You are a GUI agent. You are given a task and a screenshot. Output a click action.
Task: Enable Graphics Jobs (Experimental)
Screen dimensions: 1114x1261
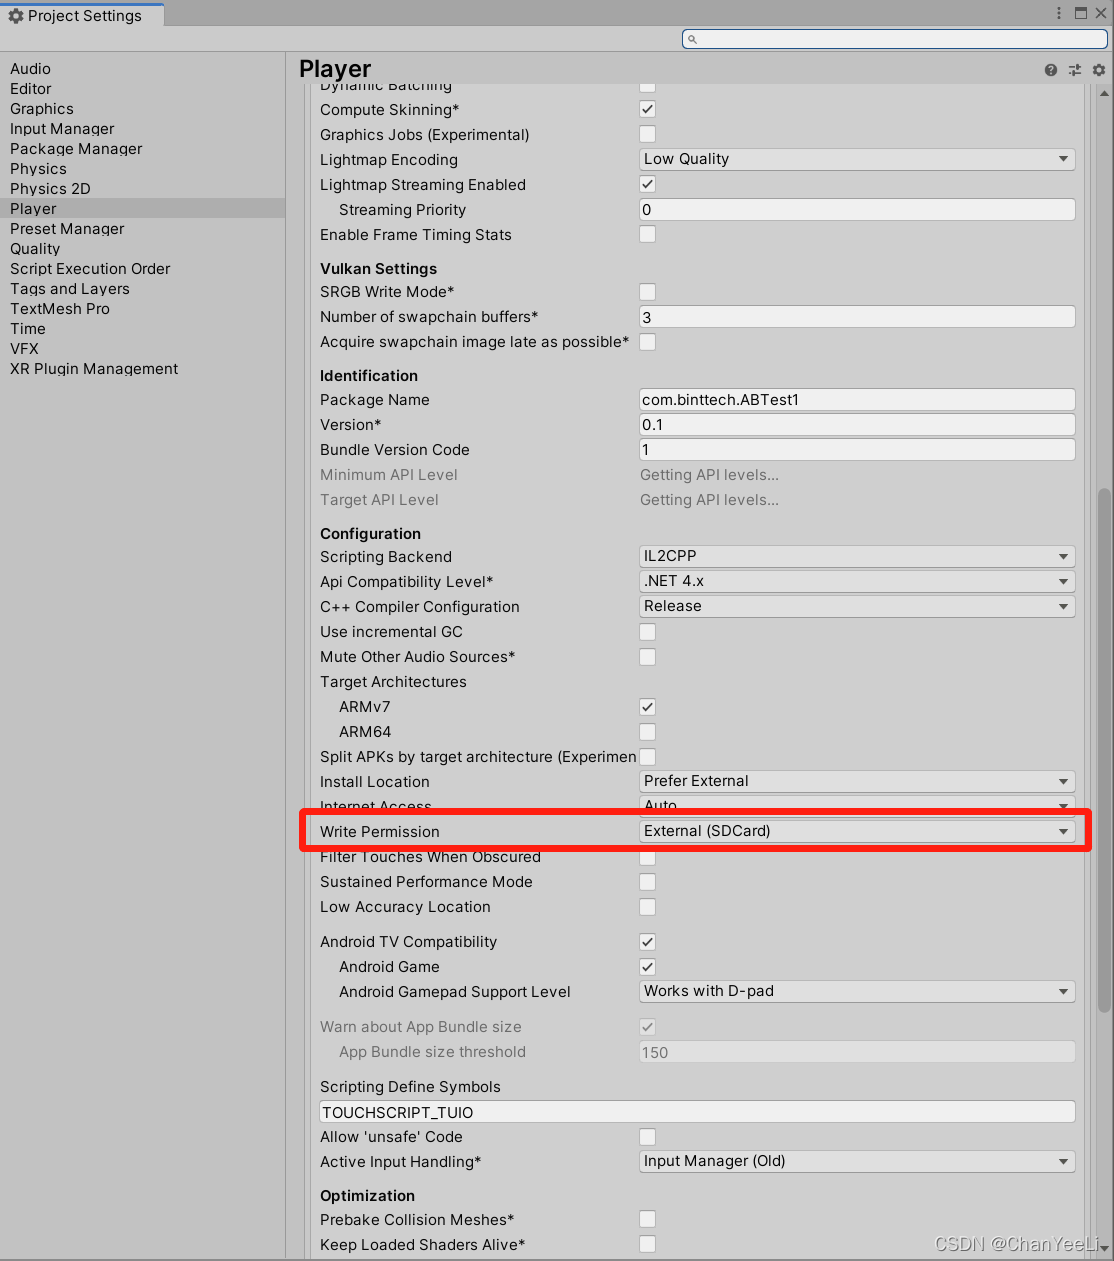(648, 134)
